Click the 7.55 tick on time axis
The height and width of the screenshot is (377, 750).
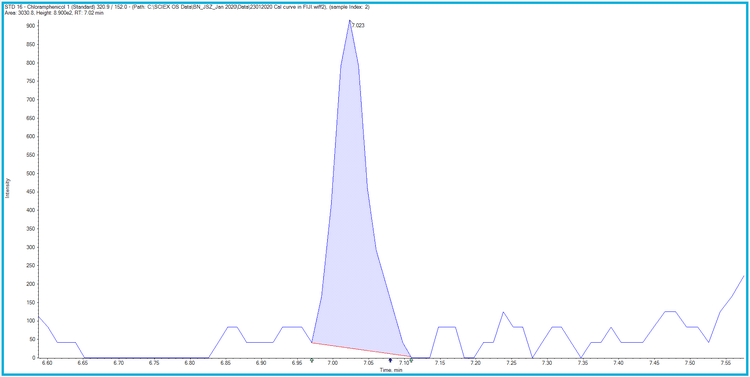point(725,364)
